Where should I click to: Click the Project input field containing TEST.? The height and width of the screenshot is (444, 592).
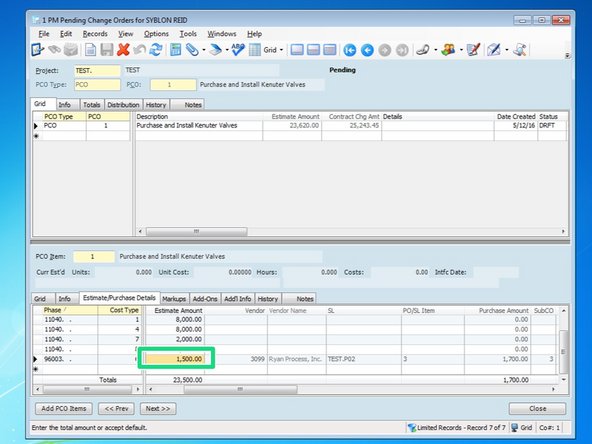click(x=97, y=71)
